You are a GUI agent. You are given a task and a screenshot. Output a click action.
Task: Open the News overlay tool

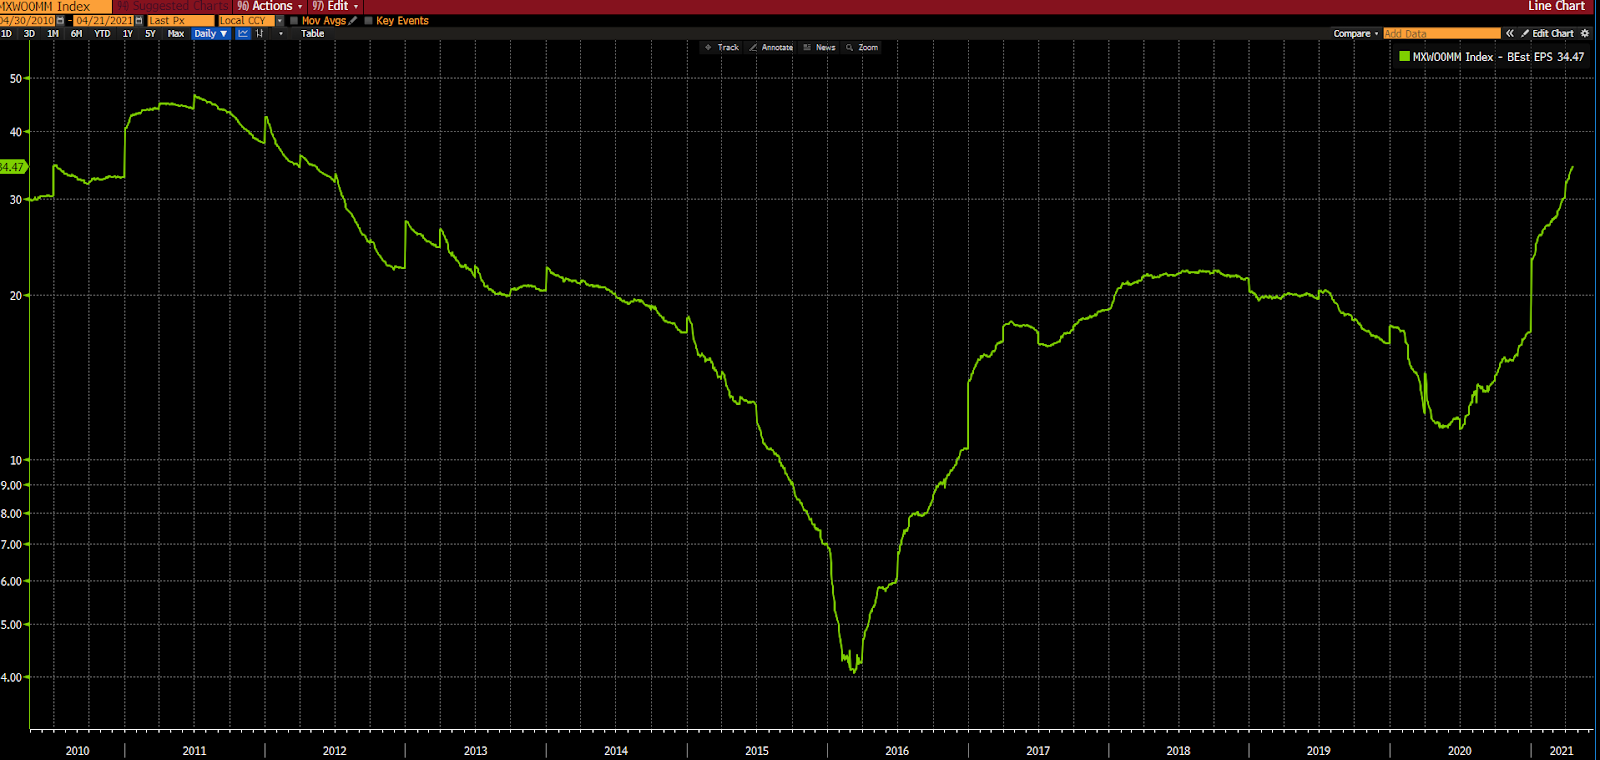click(x=819, y=47)
